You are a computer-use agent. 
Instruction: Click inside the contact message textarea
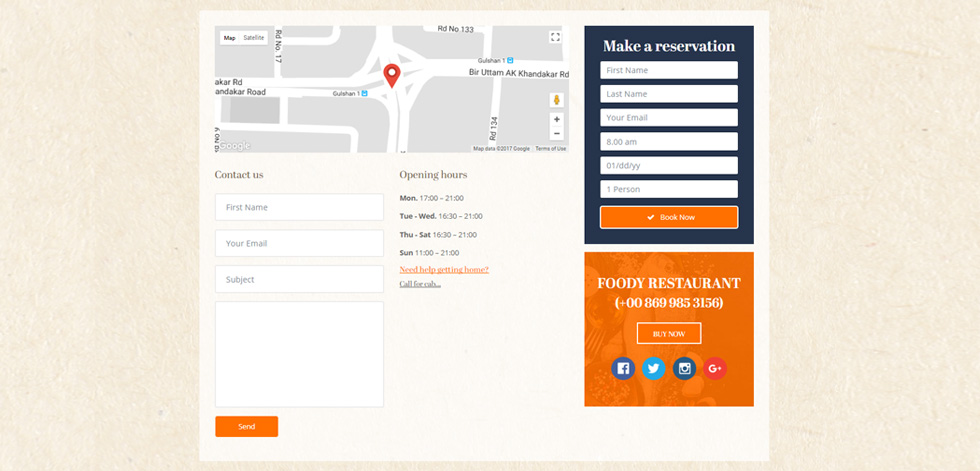point(299,355)
